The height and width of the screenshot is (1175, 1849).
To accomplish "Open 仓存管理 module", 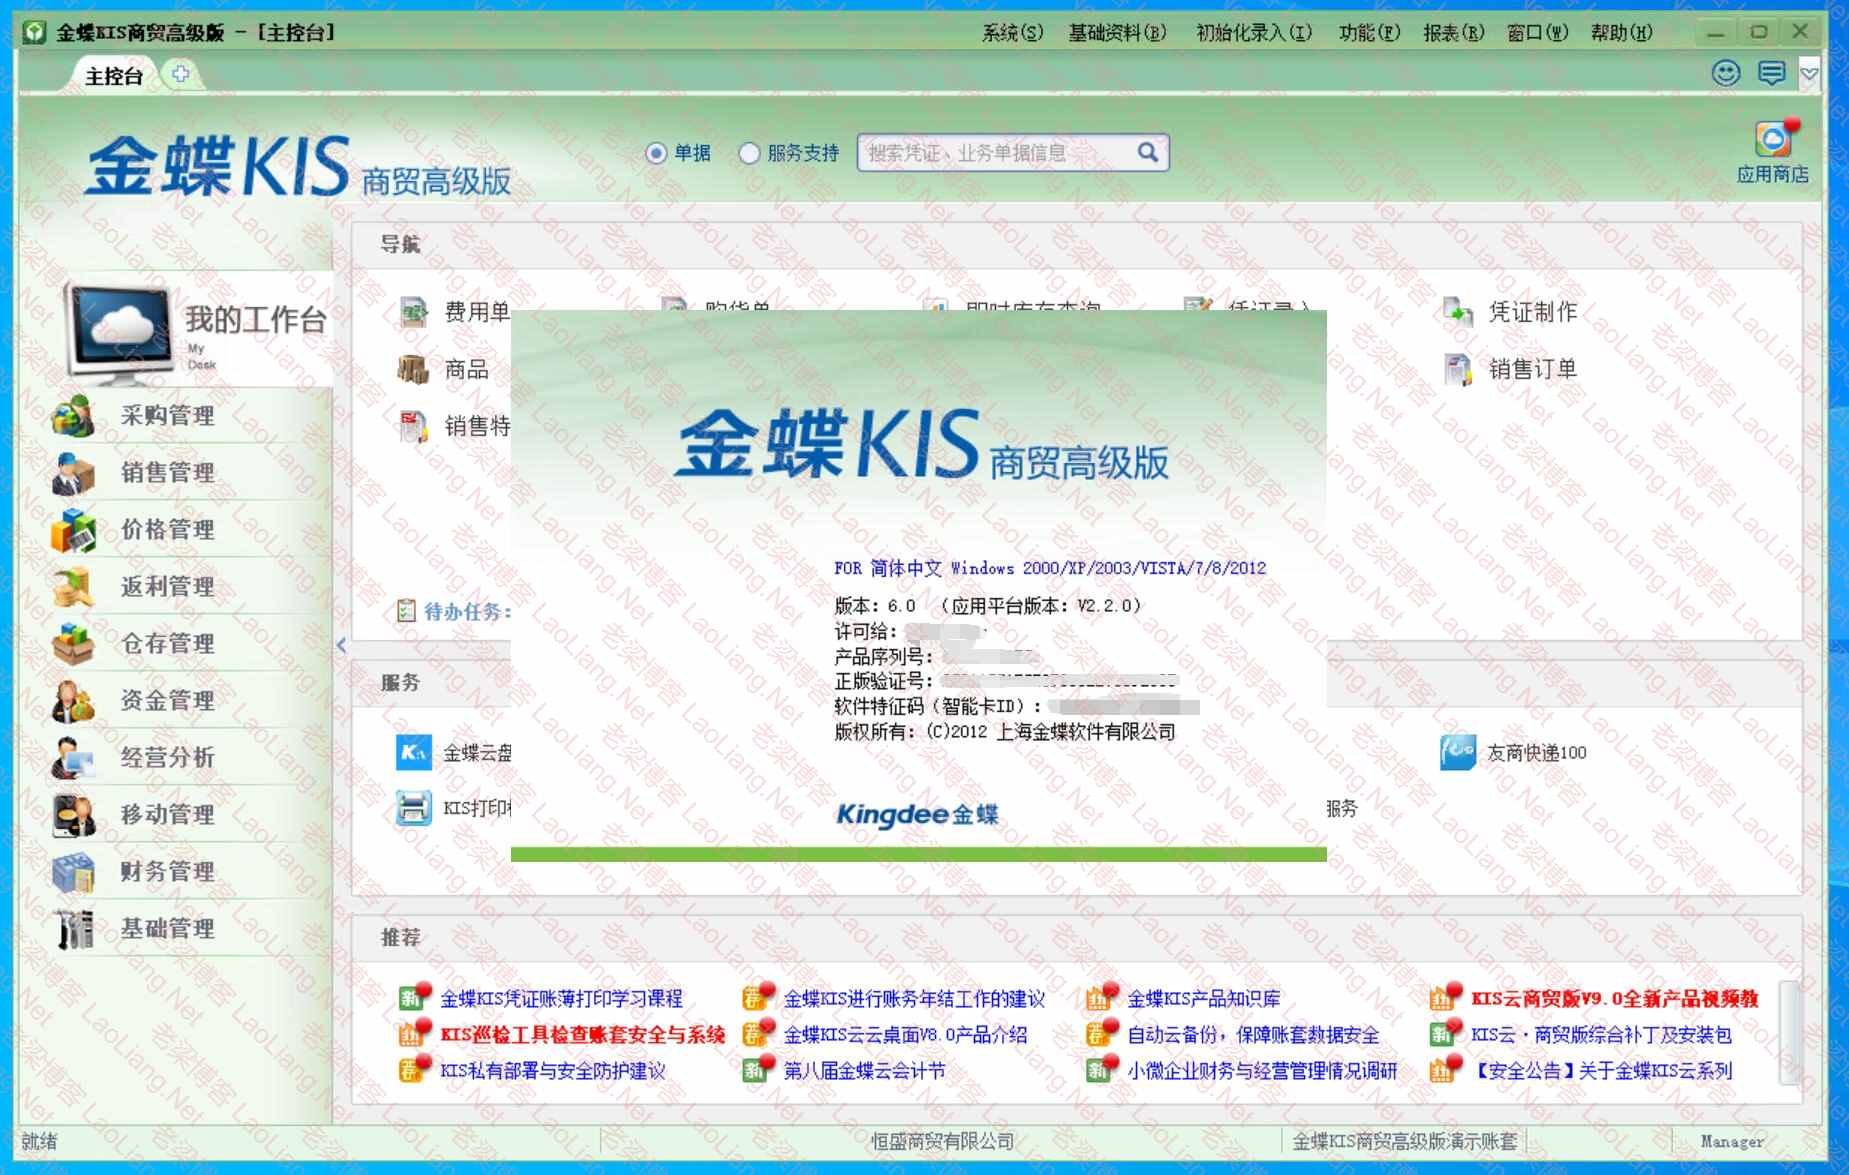I will [x=167, y=644].
